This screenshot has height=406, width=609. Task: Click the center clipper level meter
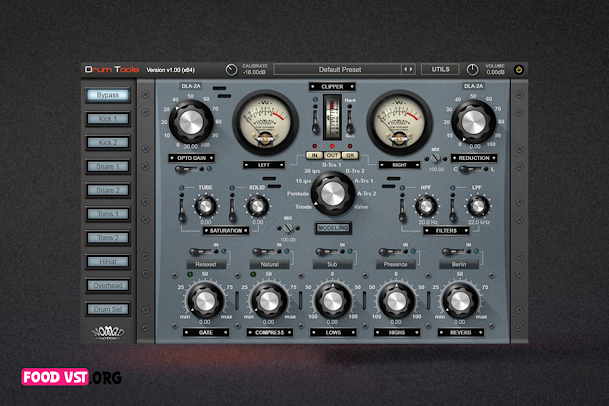pyautogui.click(x=332, y=118)
